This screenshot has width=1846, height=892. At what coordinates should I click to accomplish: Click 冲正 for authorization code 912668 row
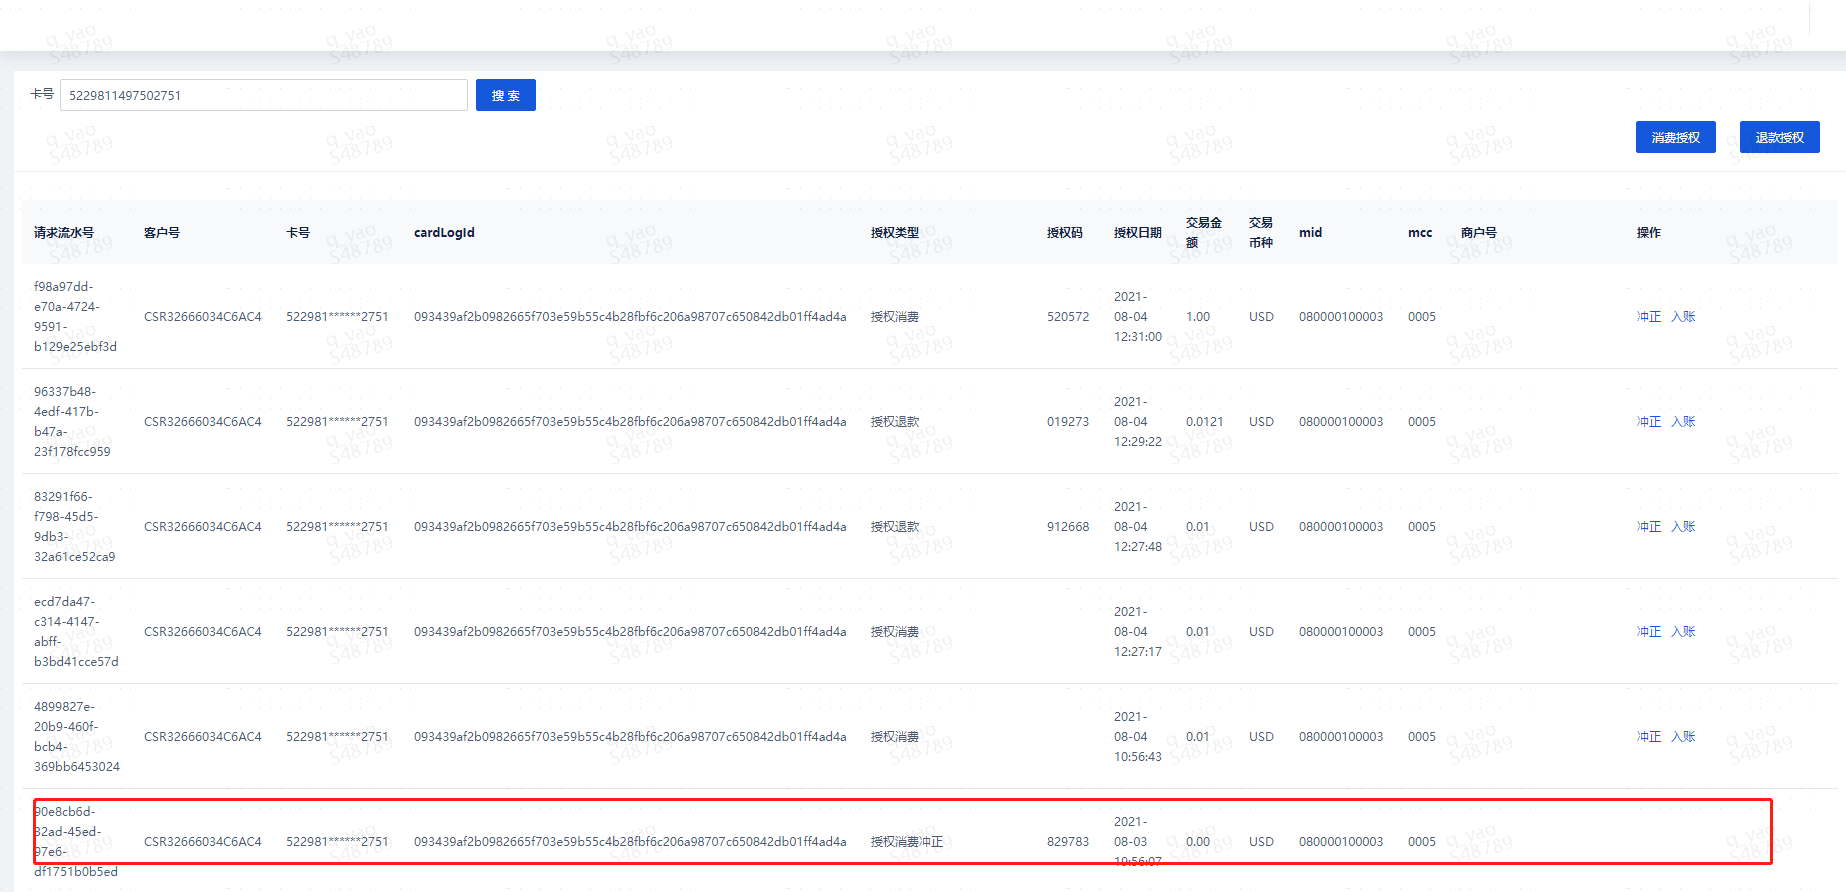coord(1648,527)
